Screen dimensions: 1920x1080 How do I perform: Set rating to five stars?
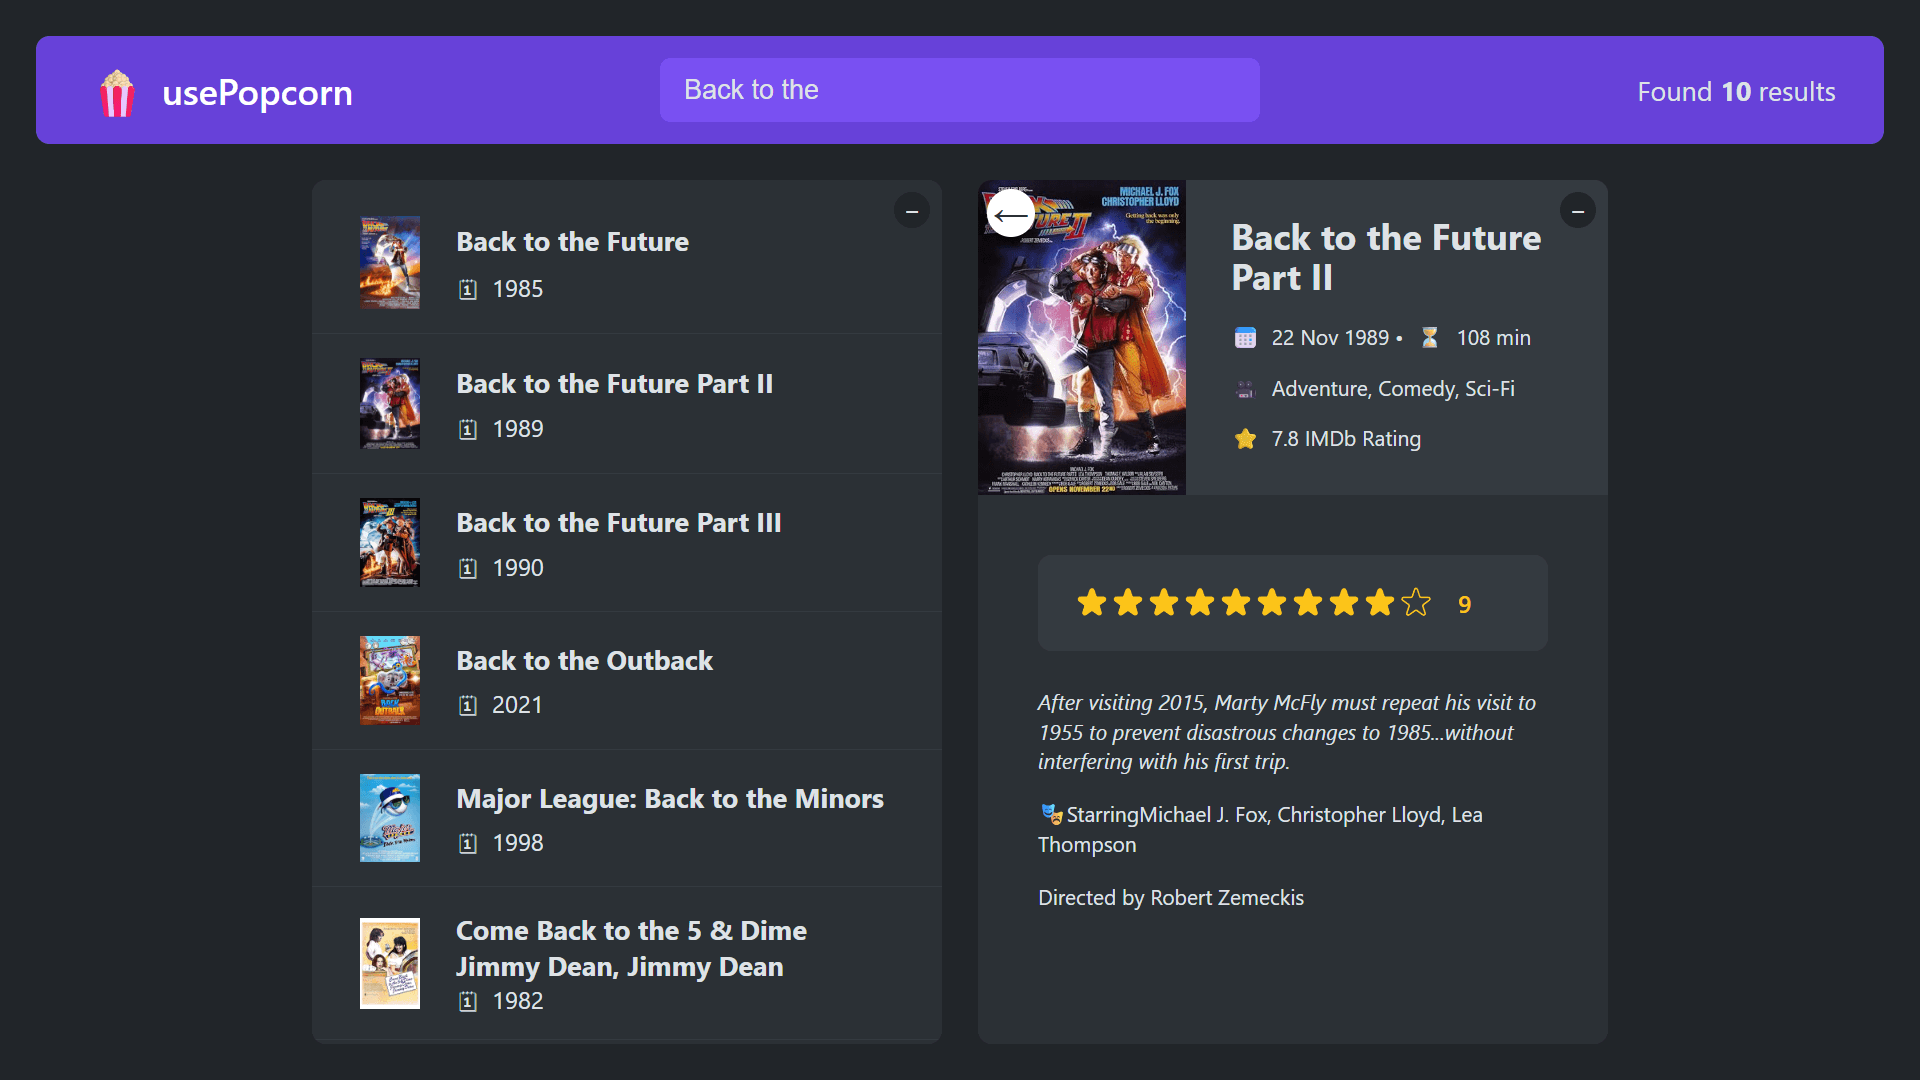[x=1235, y=603]
